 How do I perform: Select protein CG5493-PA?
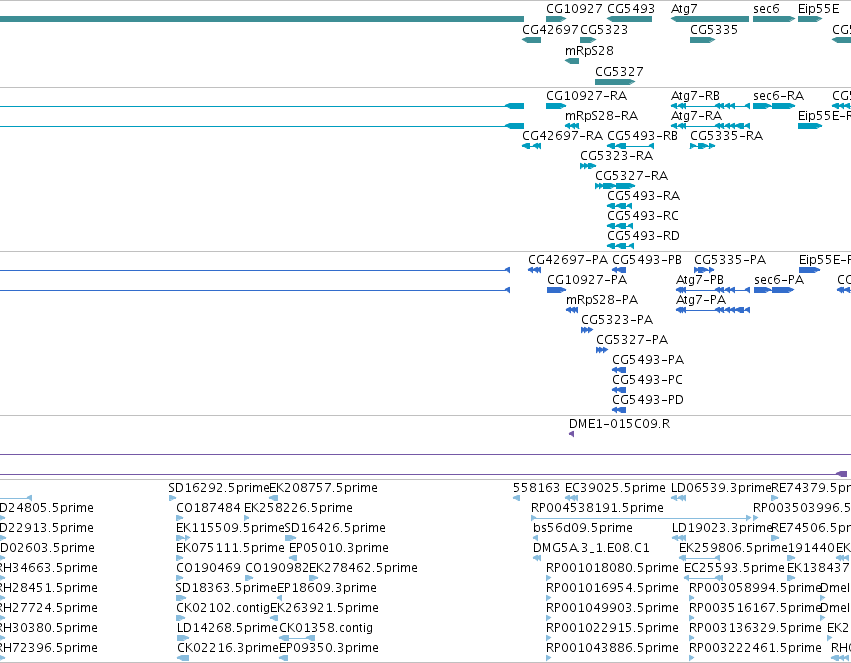(648, 360)
